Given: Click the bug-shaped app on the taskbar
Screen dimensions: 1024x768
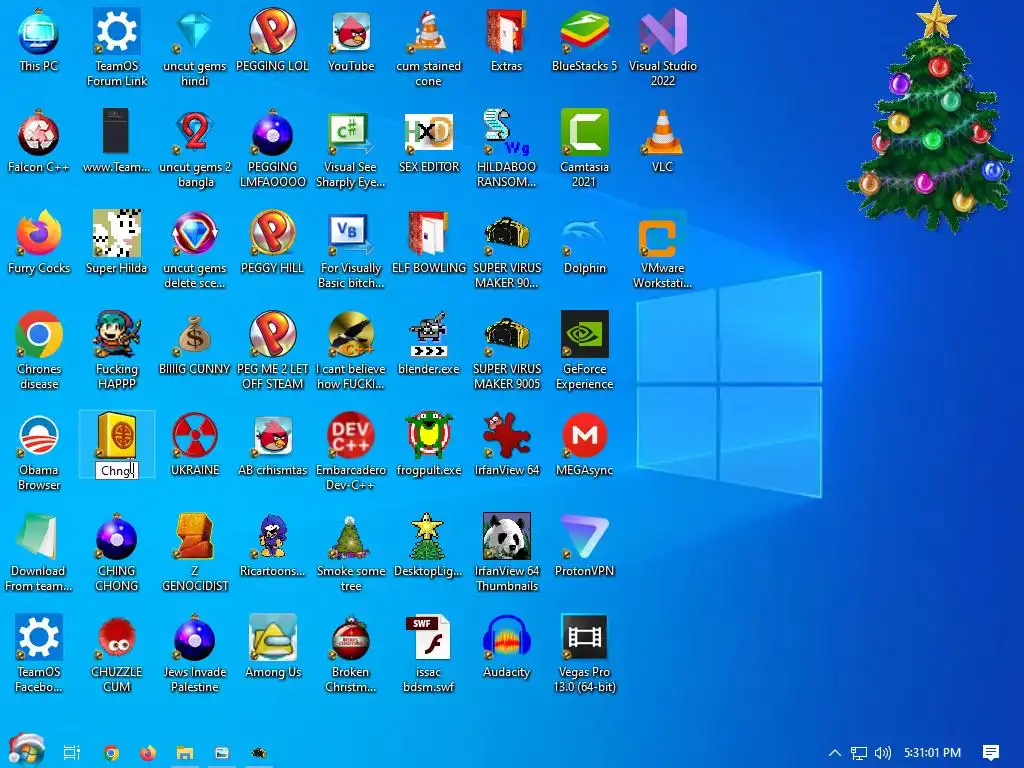Looking at the screenshot, I should [259, 752].
